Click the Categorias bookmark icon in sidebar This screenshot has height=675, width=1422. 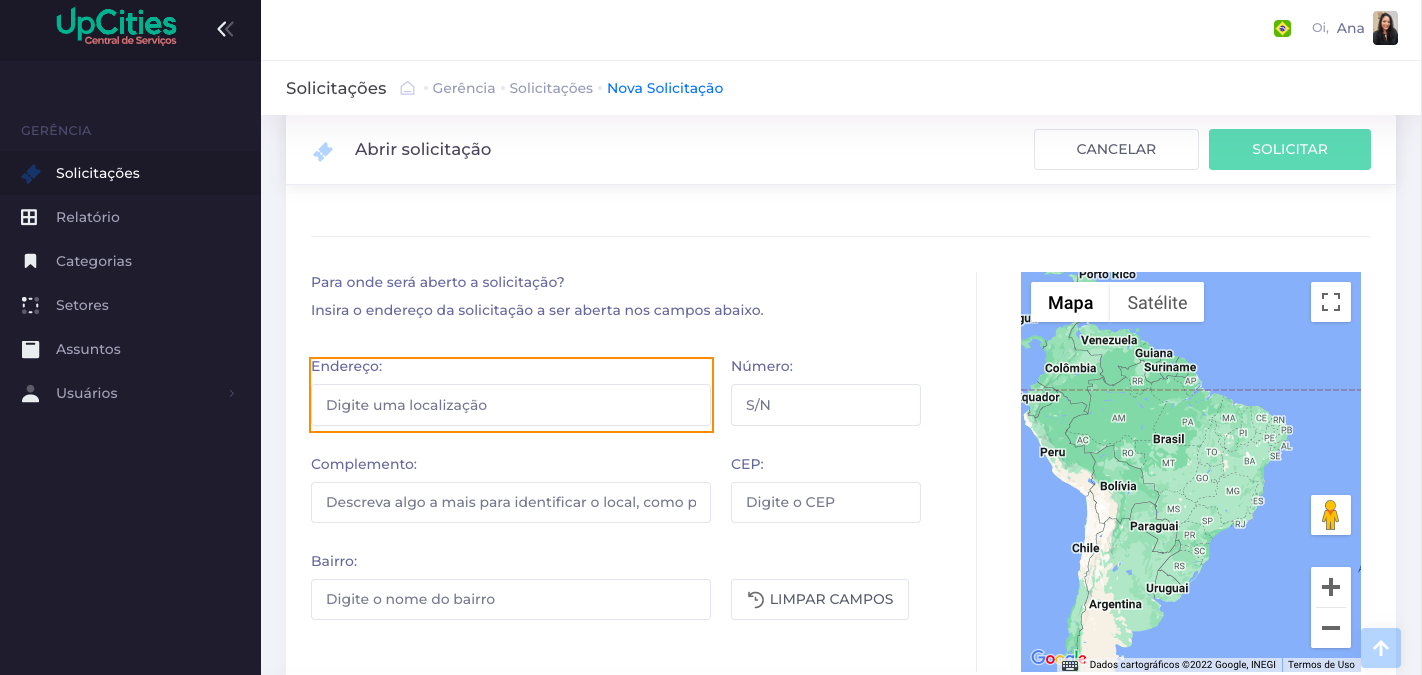pos(30,261)
